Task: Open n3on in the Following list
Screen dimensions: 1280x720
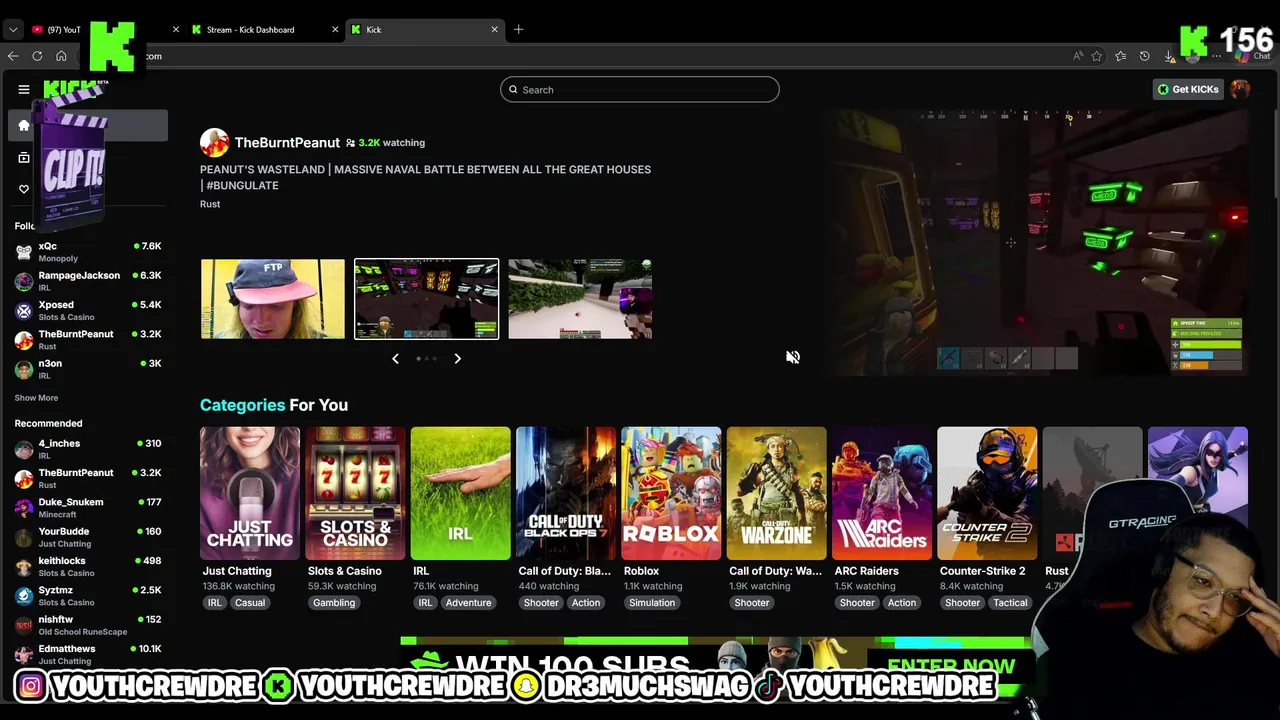Action: pyautogui.click(x=88, y=369)
